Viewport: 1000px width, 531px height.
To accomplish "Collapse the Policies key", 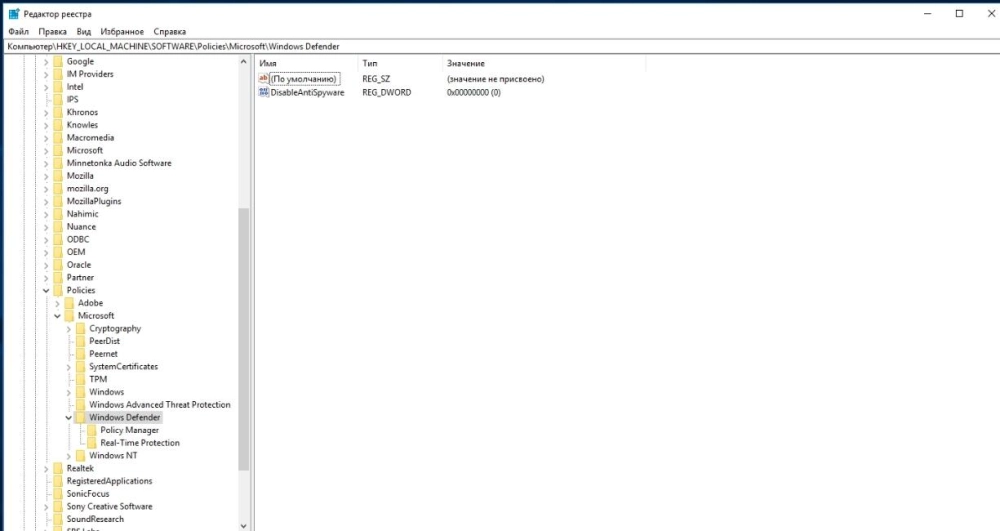I will point(46,291).
